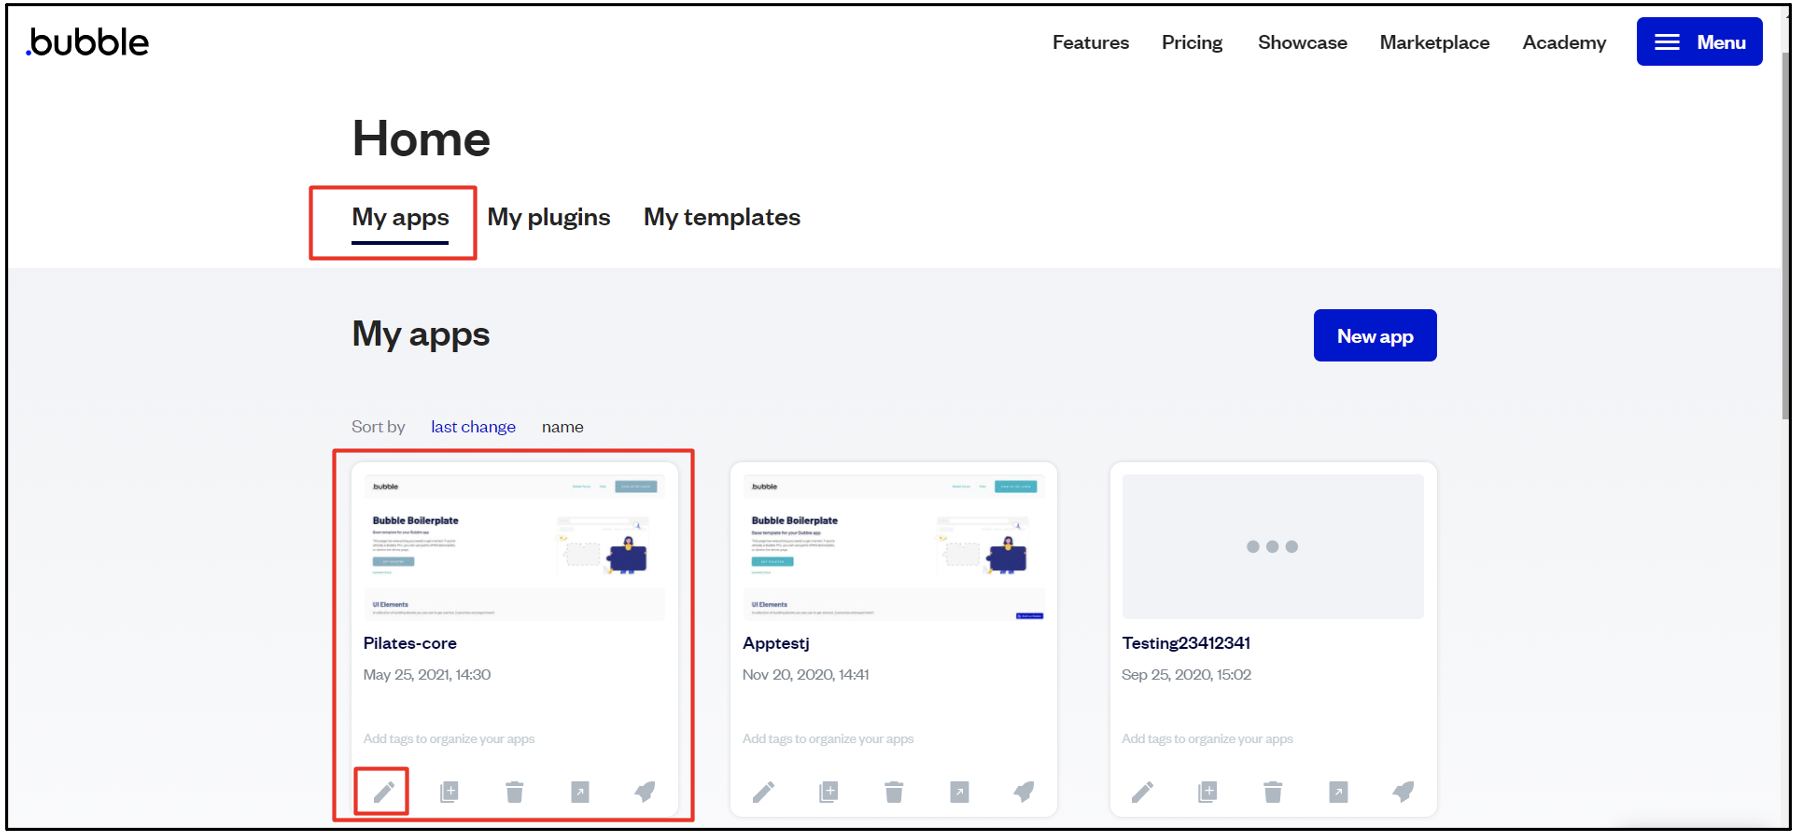Open the Features nav link
Viewport: 1794px width, 832px height.
tap(1090, 43)
